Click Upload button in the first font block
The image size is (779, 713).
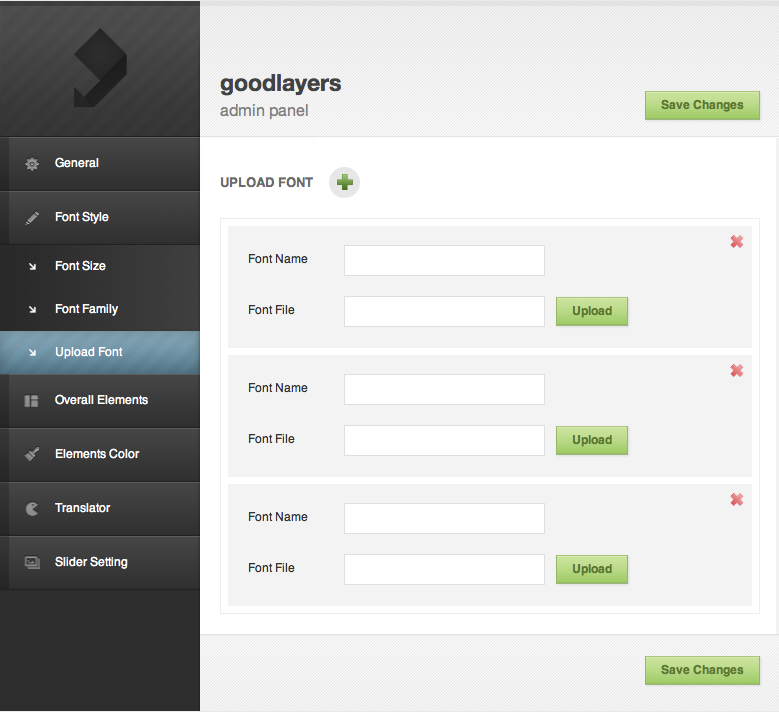591,311
